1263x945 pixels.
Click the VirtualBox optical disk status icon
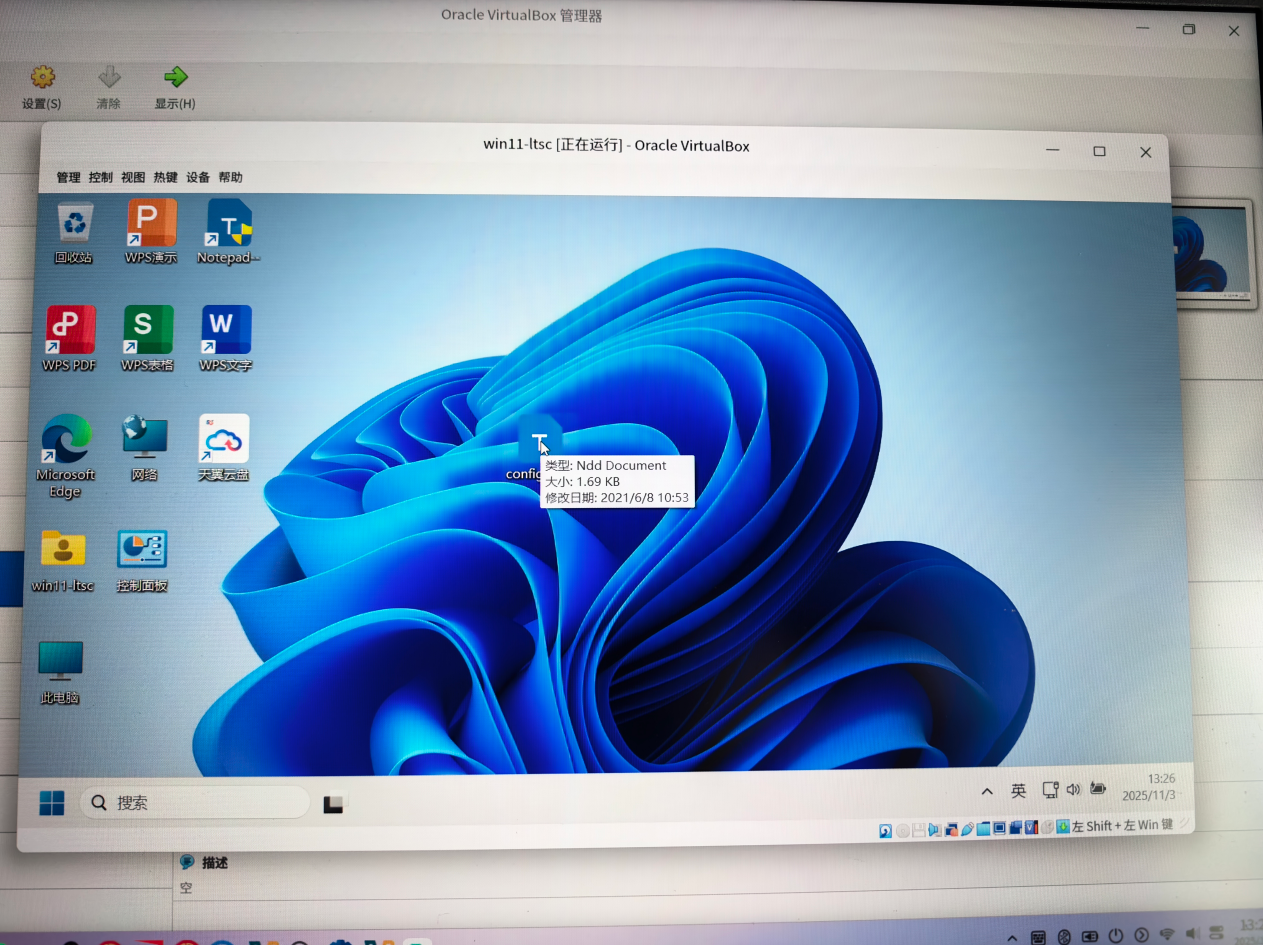(x=903, y=830)
